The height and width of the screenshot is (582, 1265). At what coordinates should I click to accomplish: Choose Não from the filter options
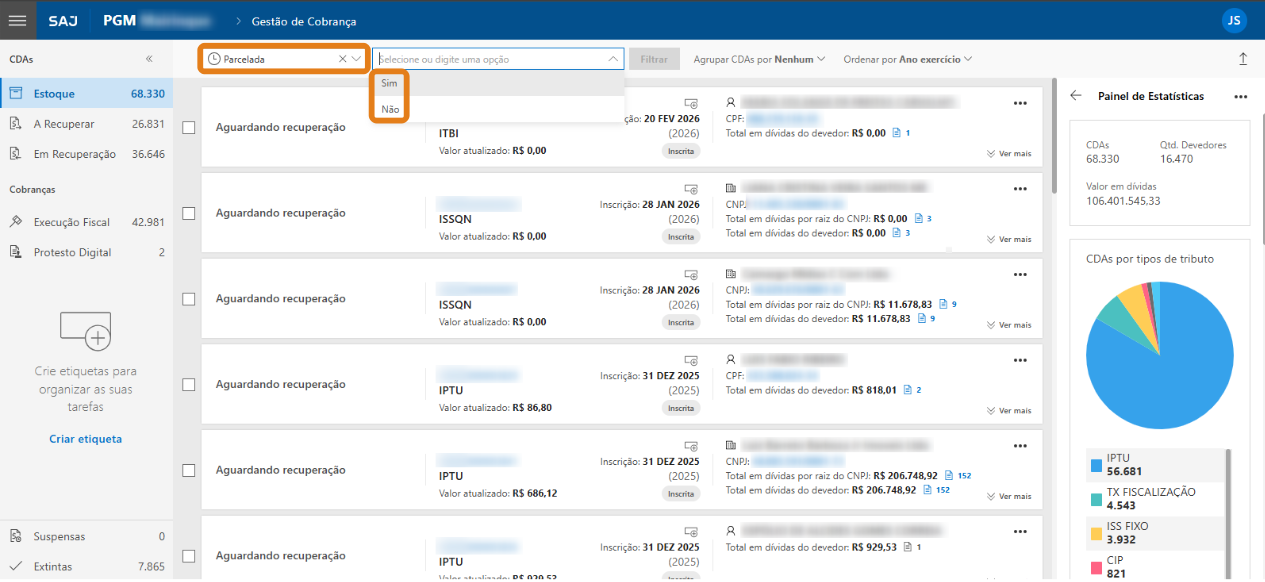390,109
